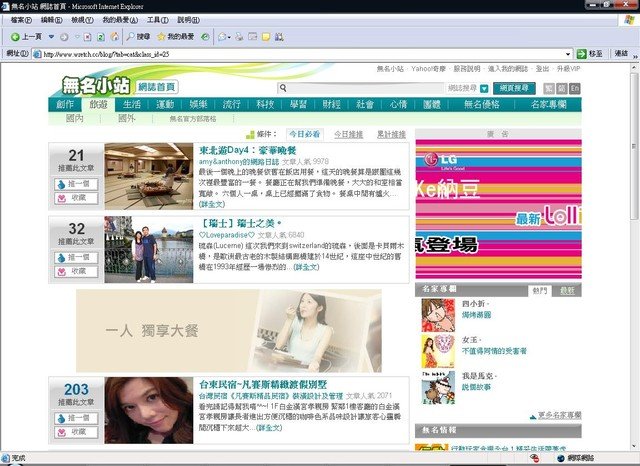Viewport: 640px width, 466px height.
Task: Open the 編輯(E) menu
Action: click(x=51, y=20)
